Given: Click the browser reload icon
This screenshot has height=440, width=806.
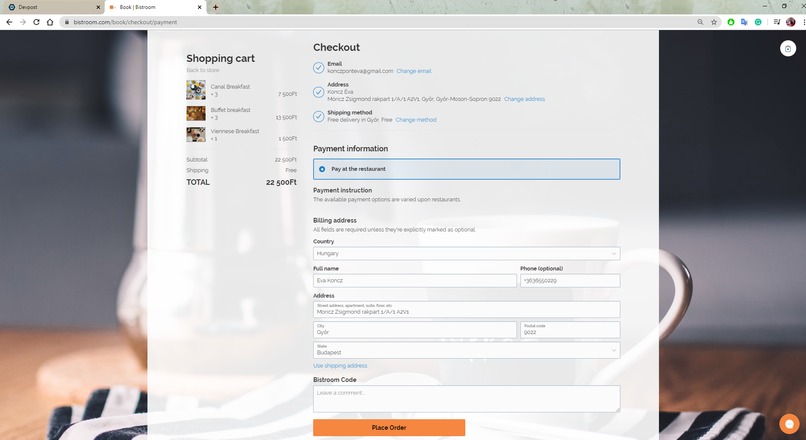Looking at the screenshot, I should click(x=36, y=22).
